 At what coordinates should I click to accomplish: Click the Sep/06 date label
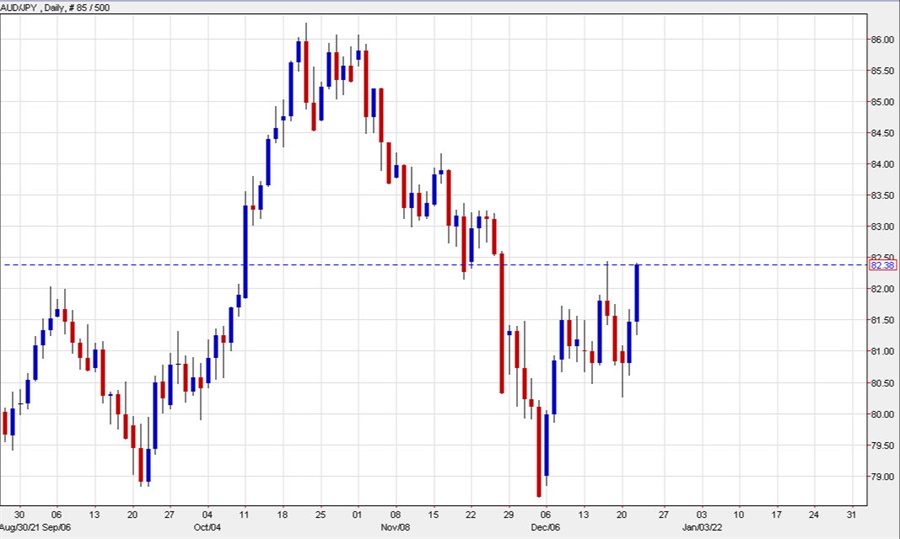point(56,528)
